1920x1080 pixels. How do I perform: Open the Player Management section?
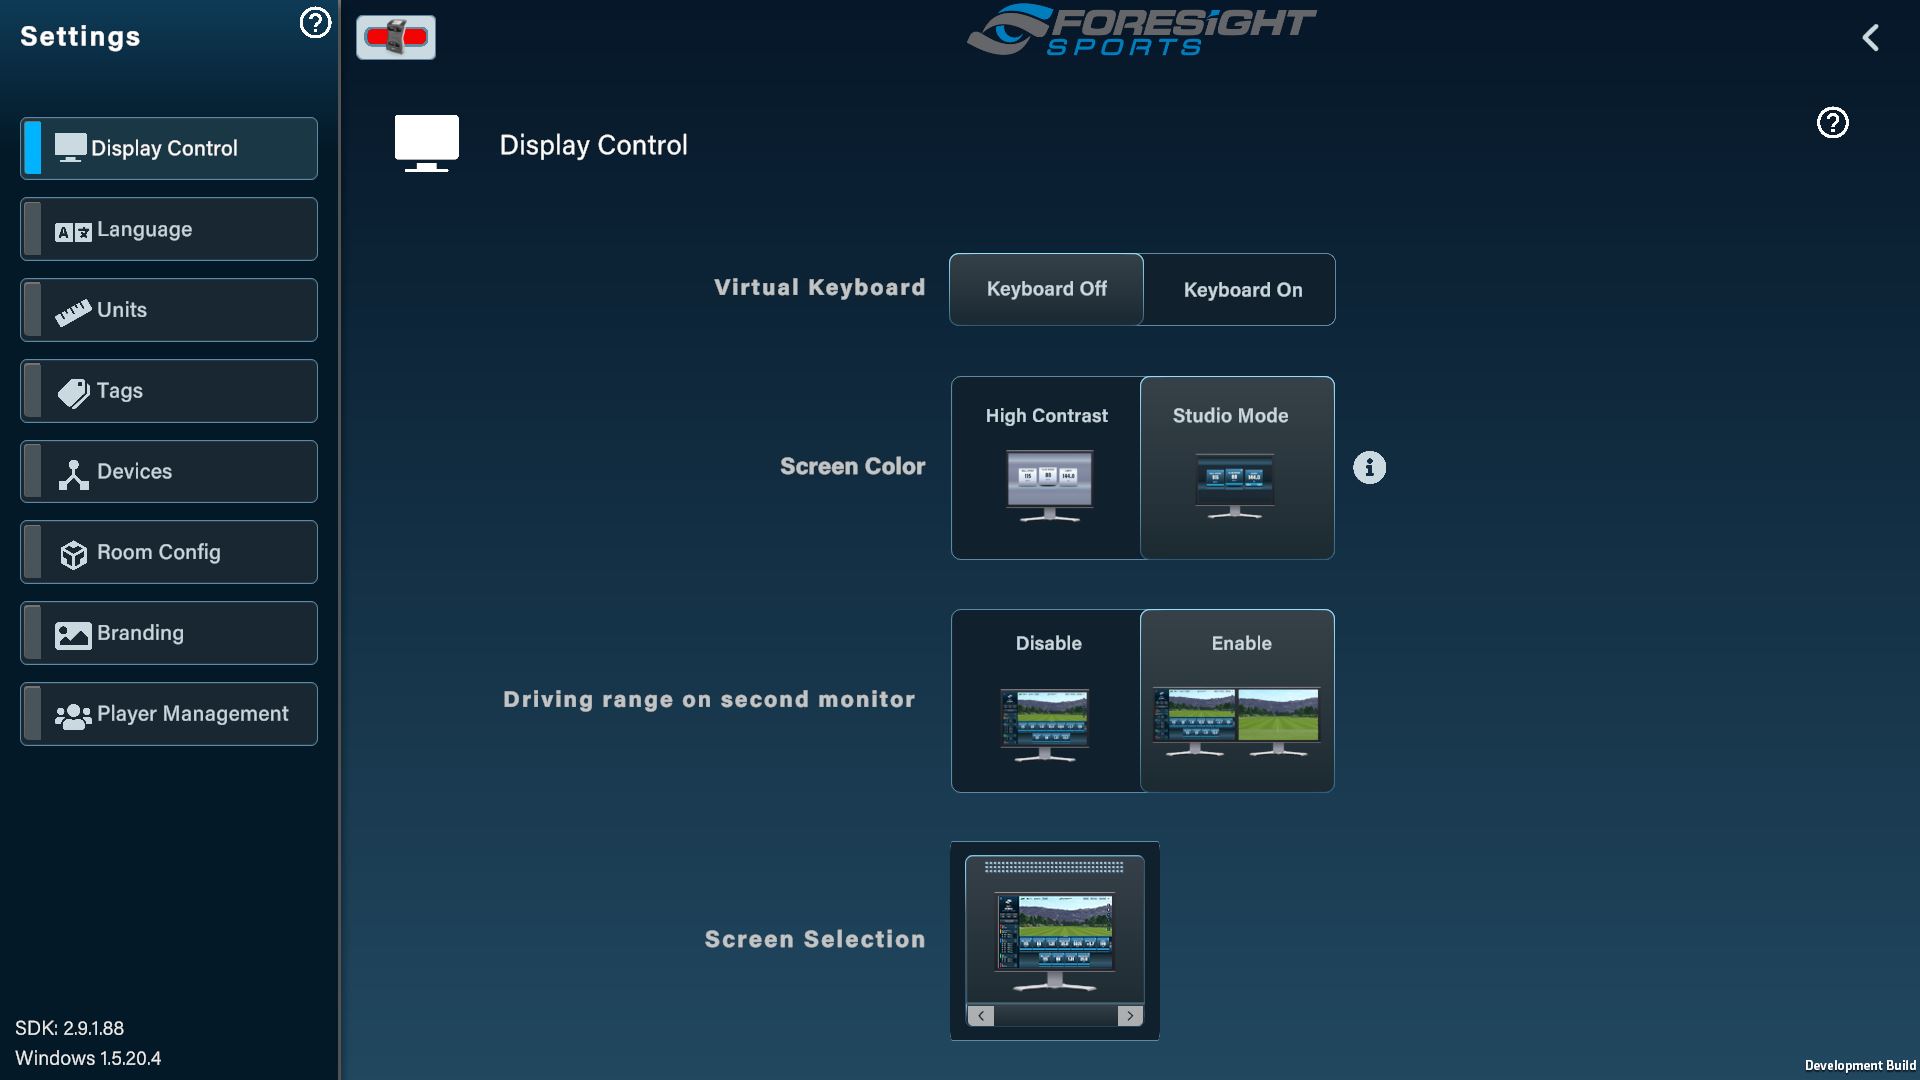click(x=169, y=714)
